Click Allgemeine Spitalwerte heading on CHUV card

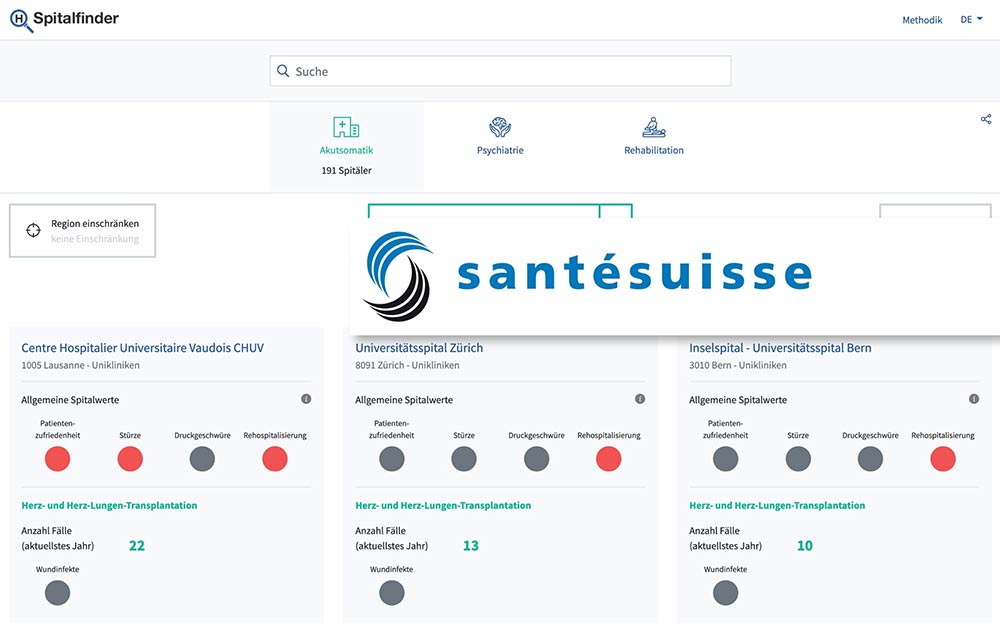(x=70, y=400)
